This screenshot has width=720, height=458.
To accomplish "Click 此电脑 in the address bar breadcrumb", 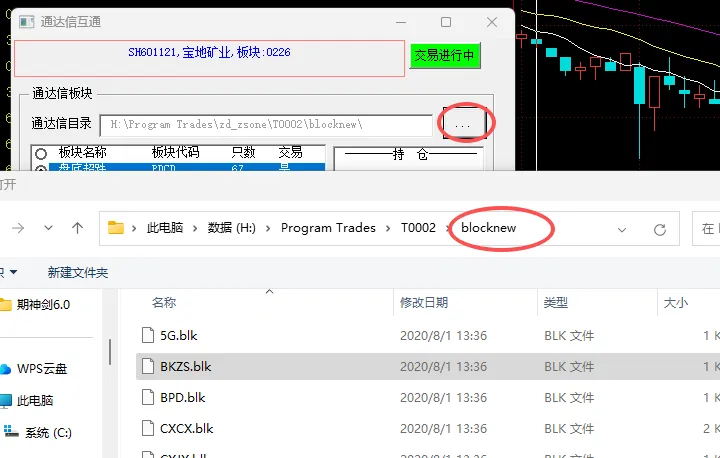I will tap(165, 228).
